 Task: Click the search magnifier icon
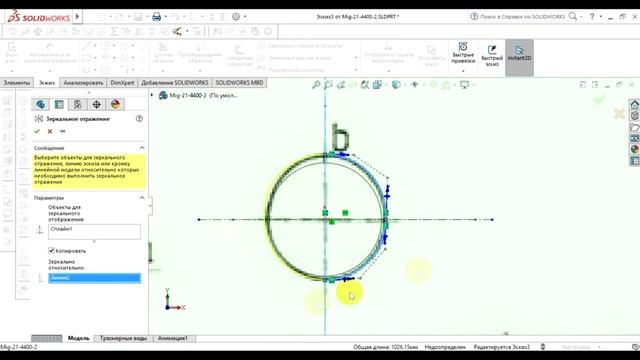coord(573,16)
